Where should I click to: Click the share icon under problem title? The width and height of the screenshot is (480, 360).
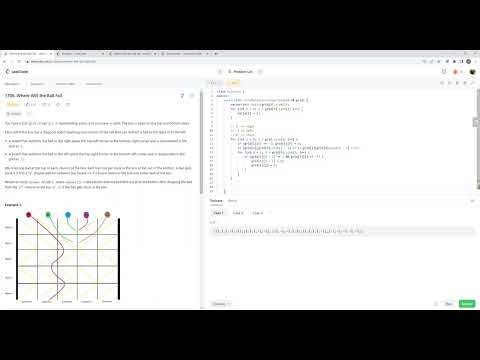click(x=68, y=105)
